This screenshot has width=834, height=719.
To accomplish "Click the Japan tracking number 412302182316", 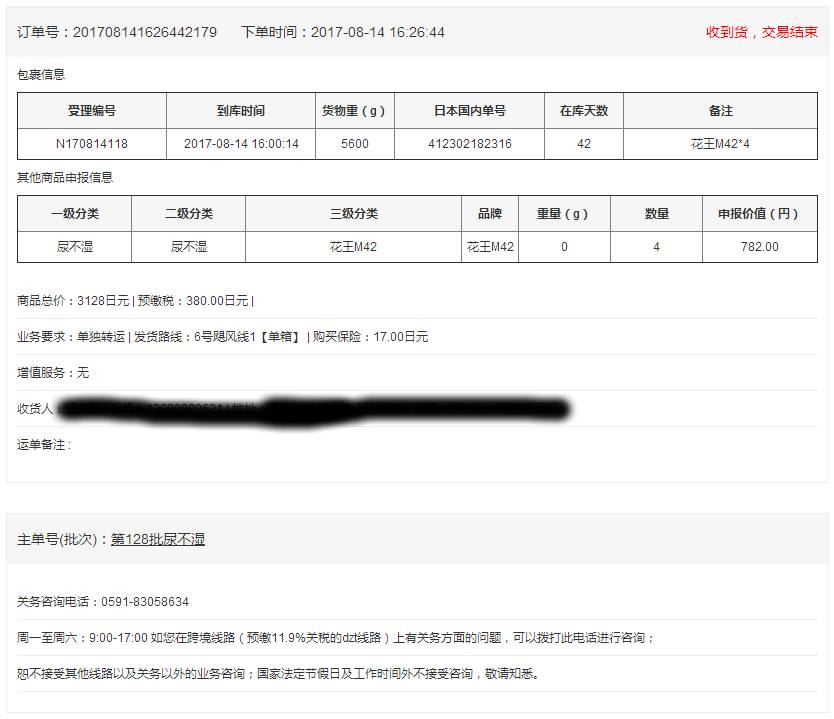I will (469, 144).
